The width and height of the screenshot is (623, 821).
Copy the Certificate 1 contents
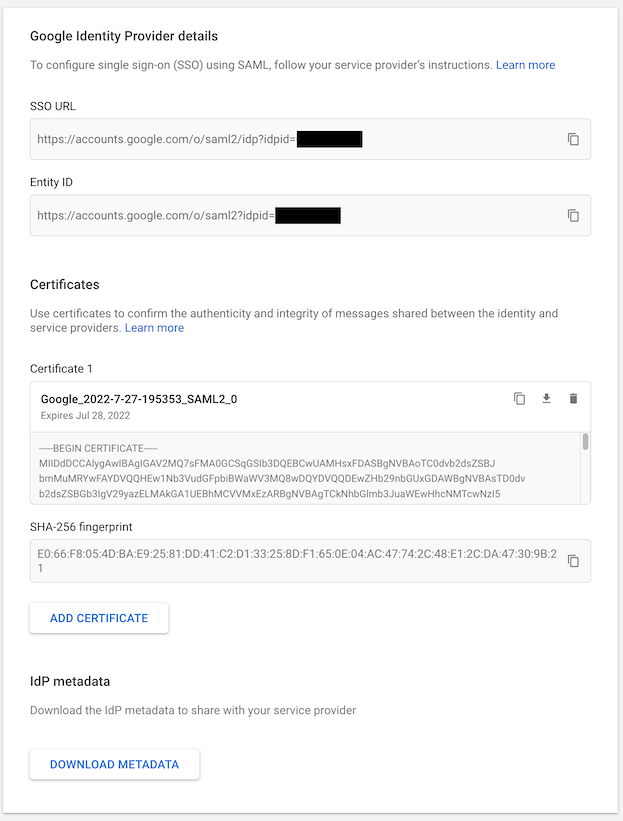point(519,398)
